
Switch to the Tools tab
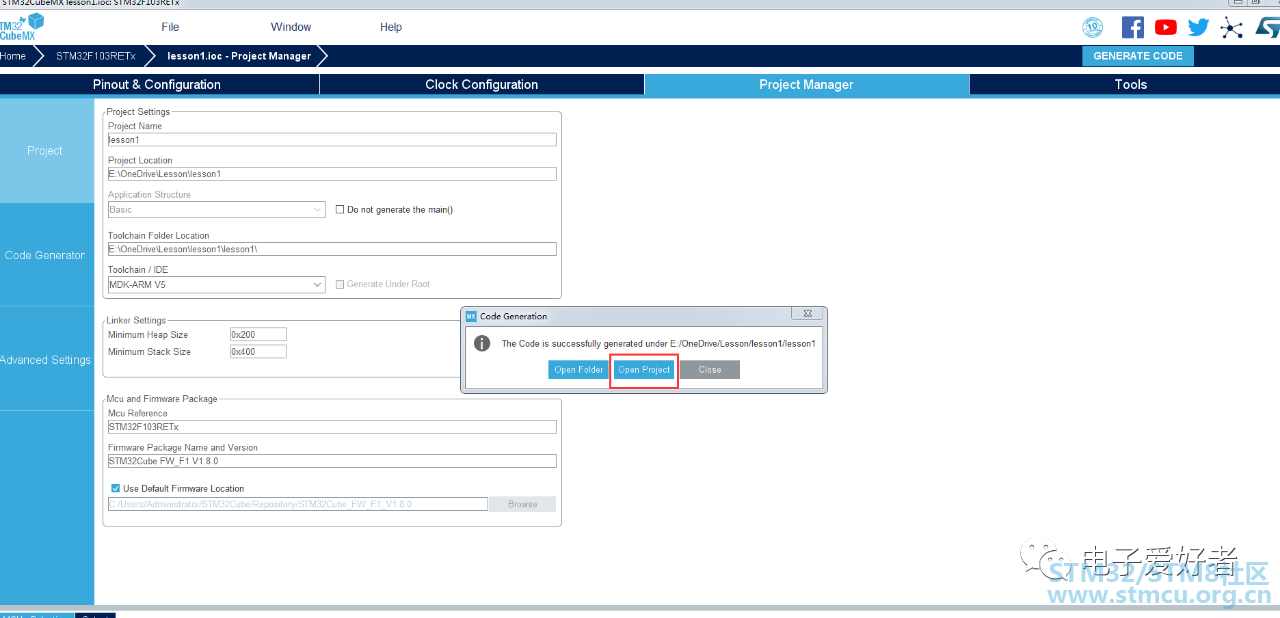(x=1130, y=85)
